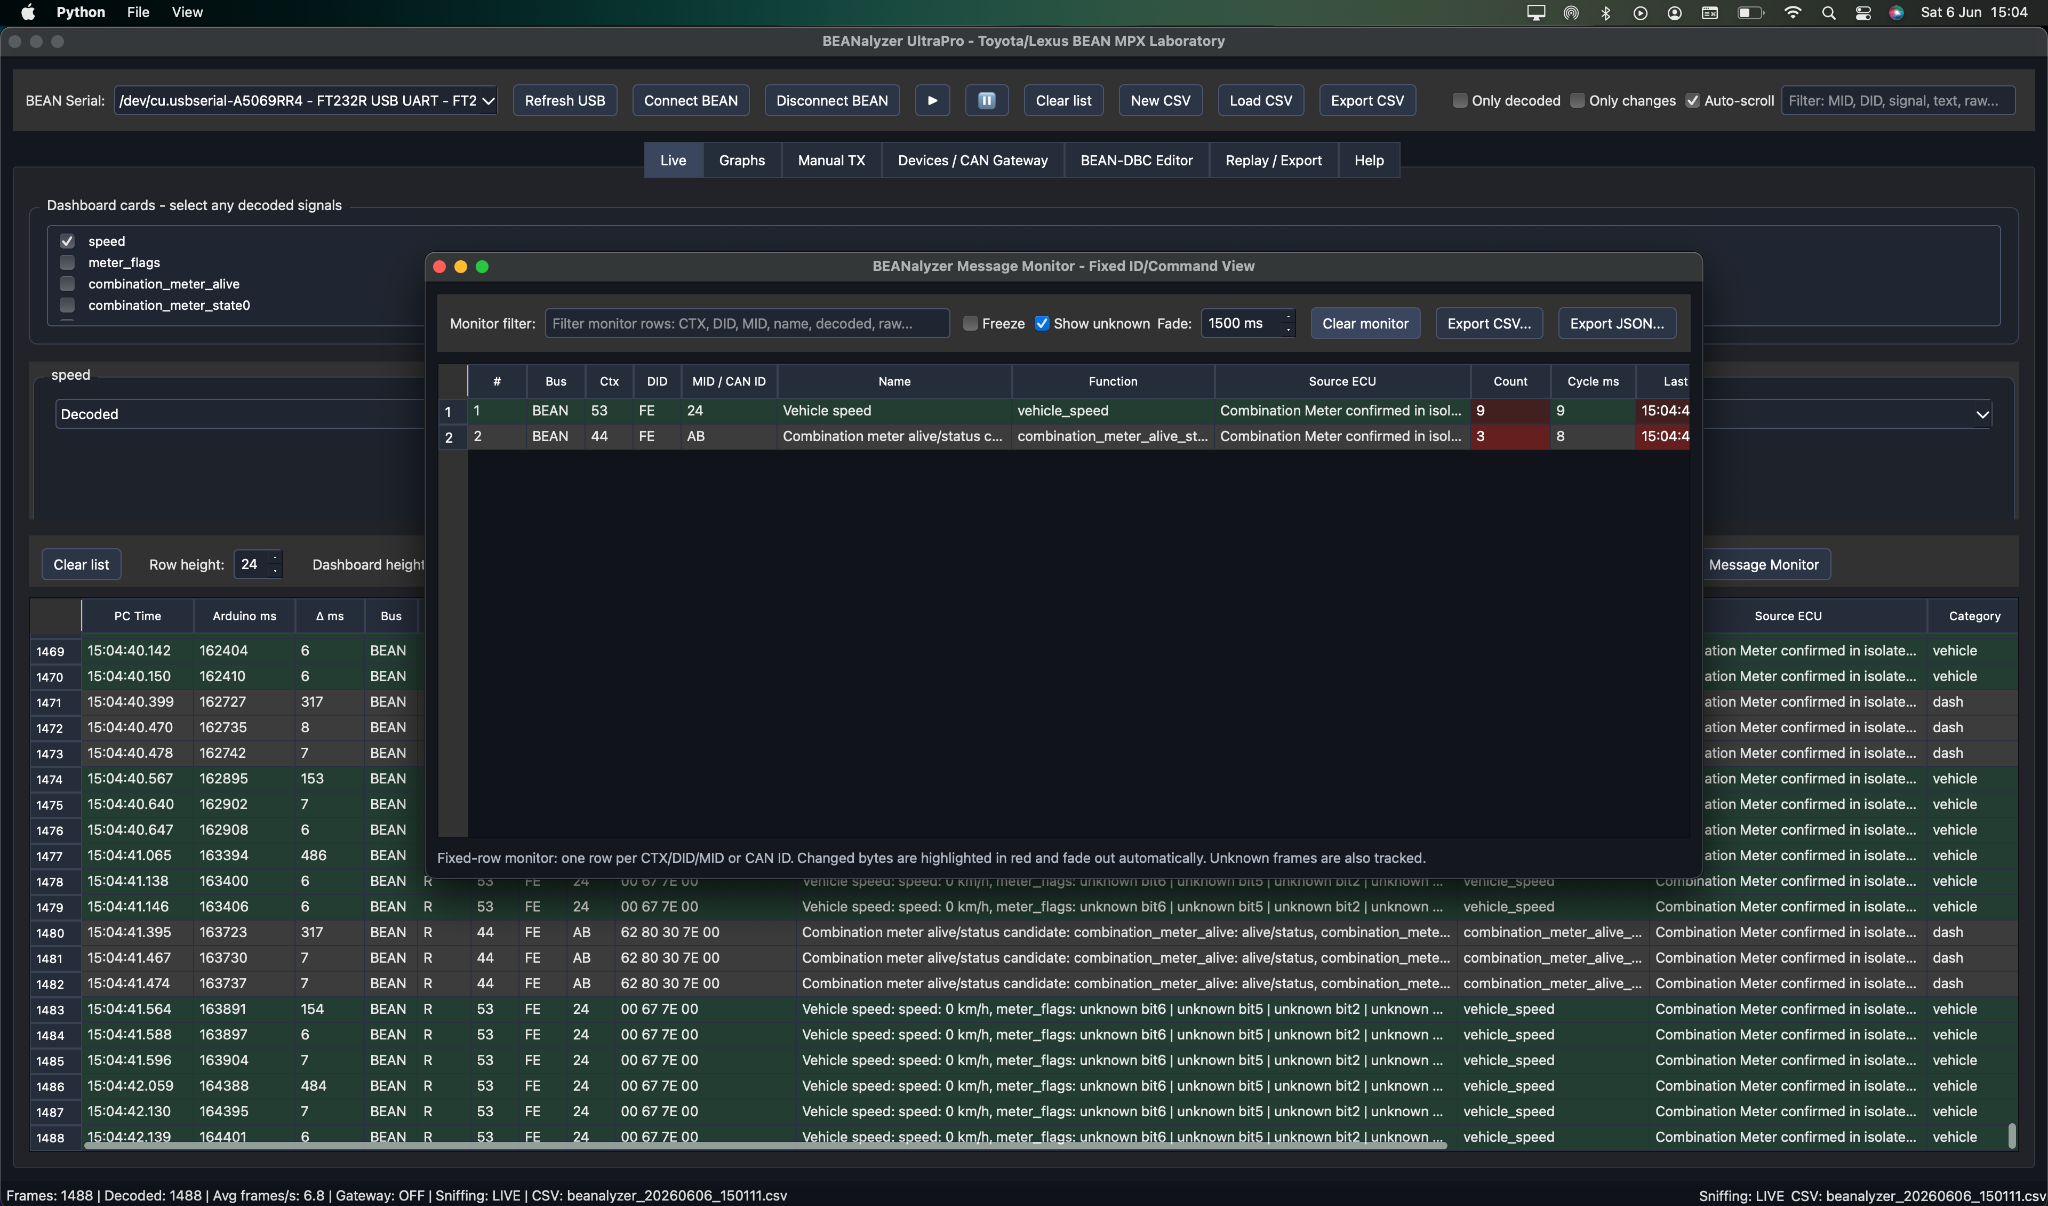Click Connect BEAN button
Viewport: 2048px width, 1206px height.
tap(691, 101)
